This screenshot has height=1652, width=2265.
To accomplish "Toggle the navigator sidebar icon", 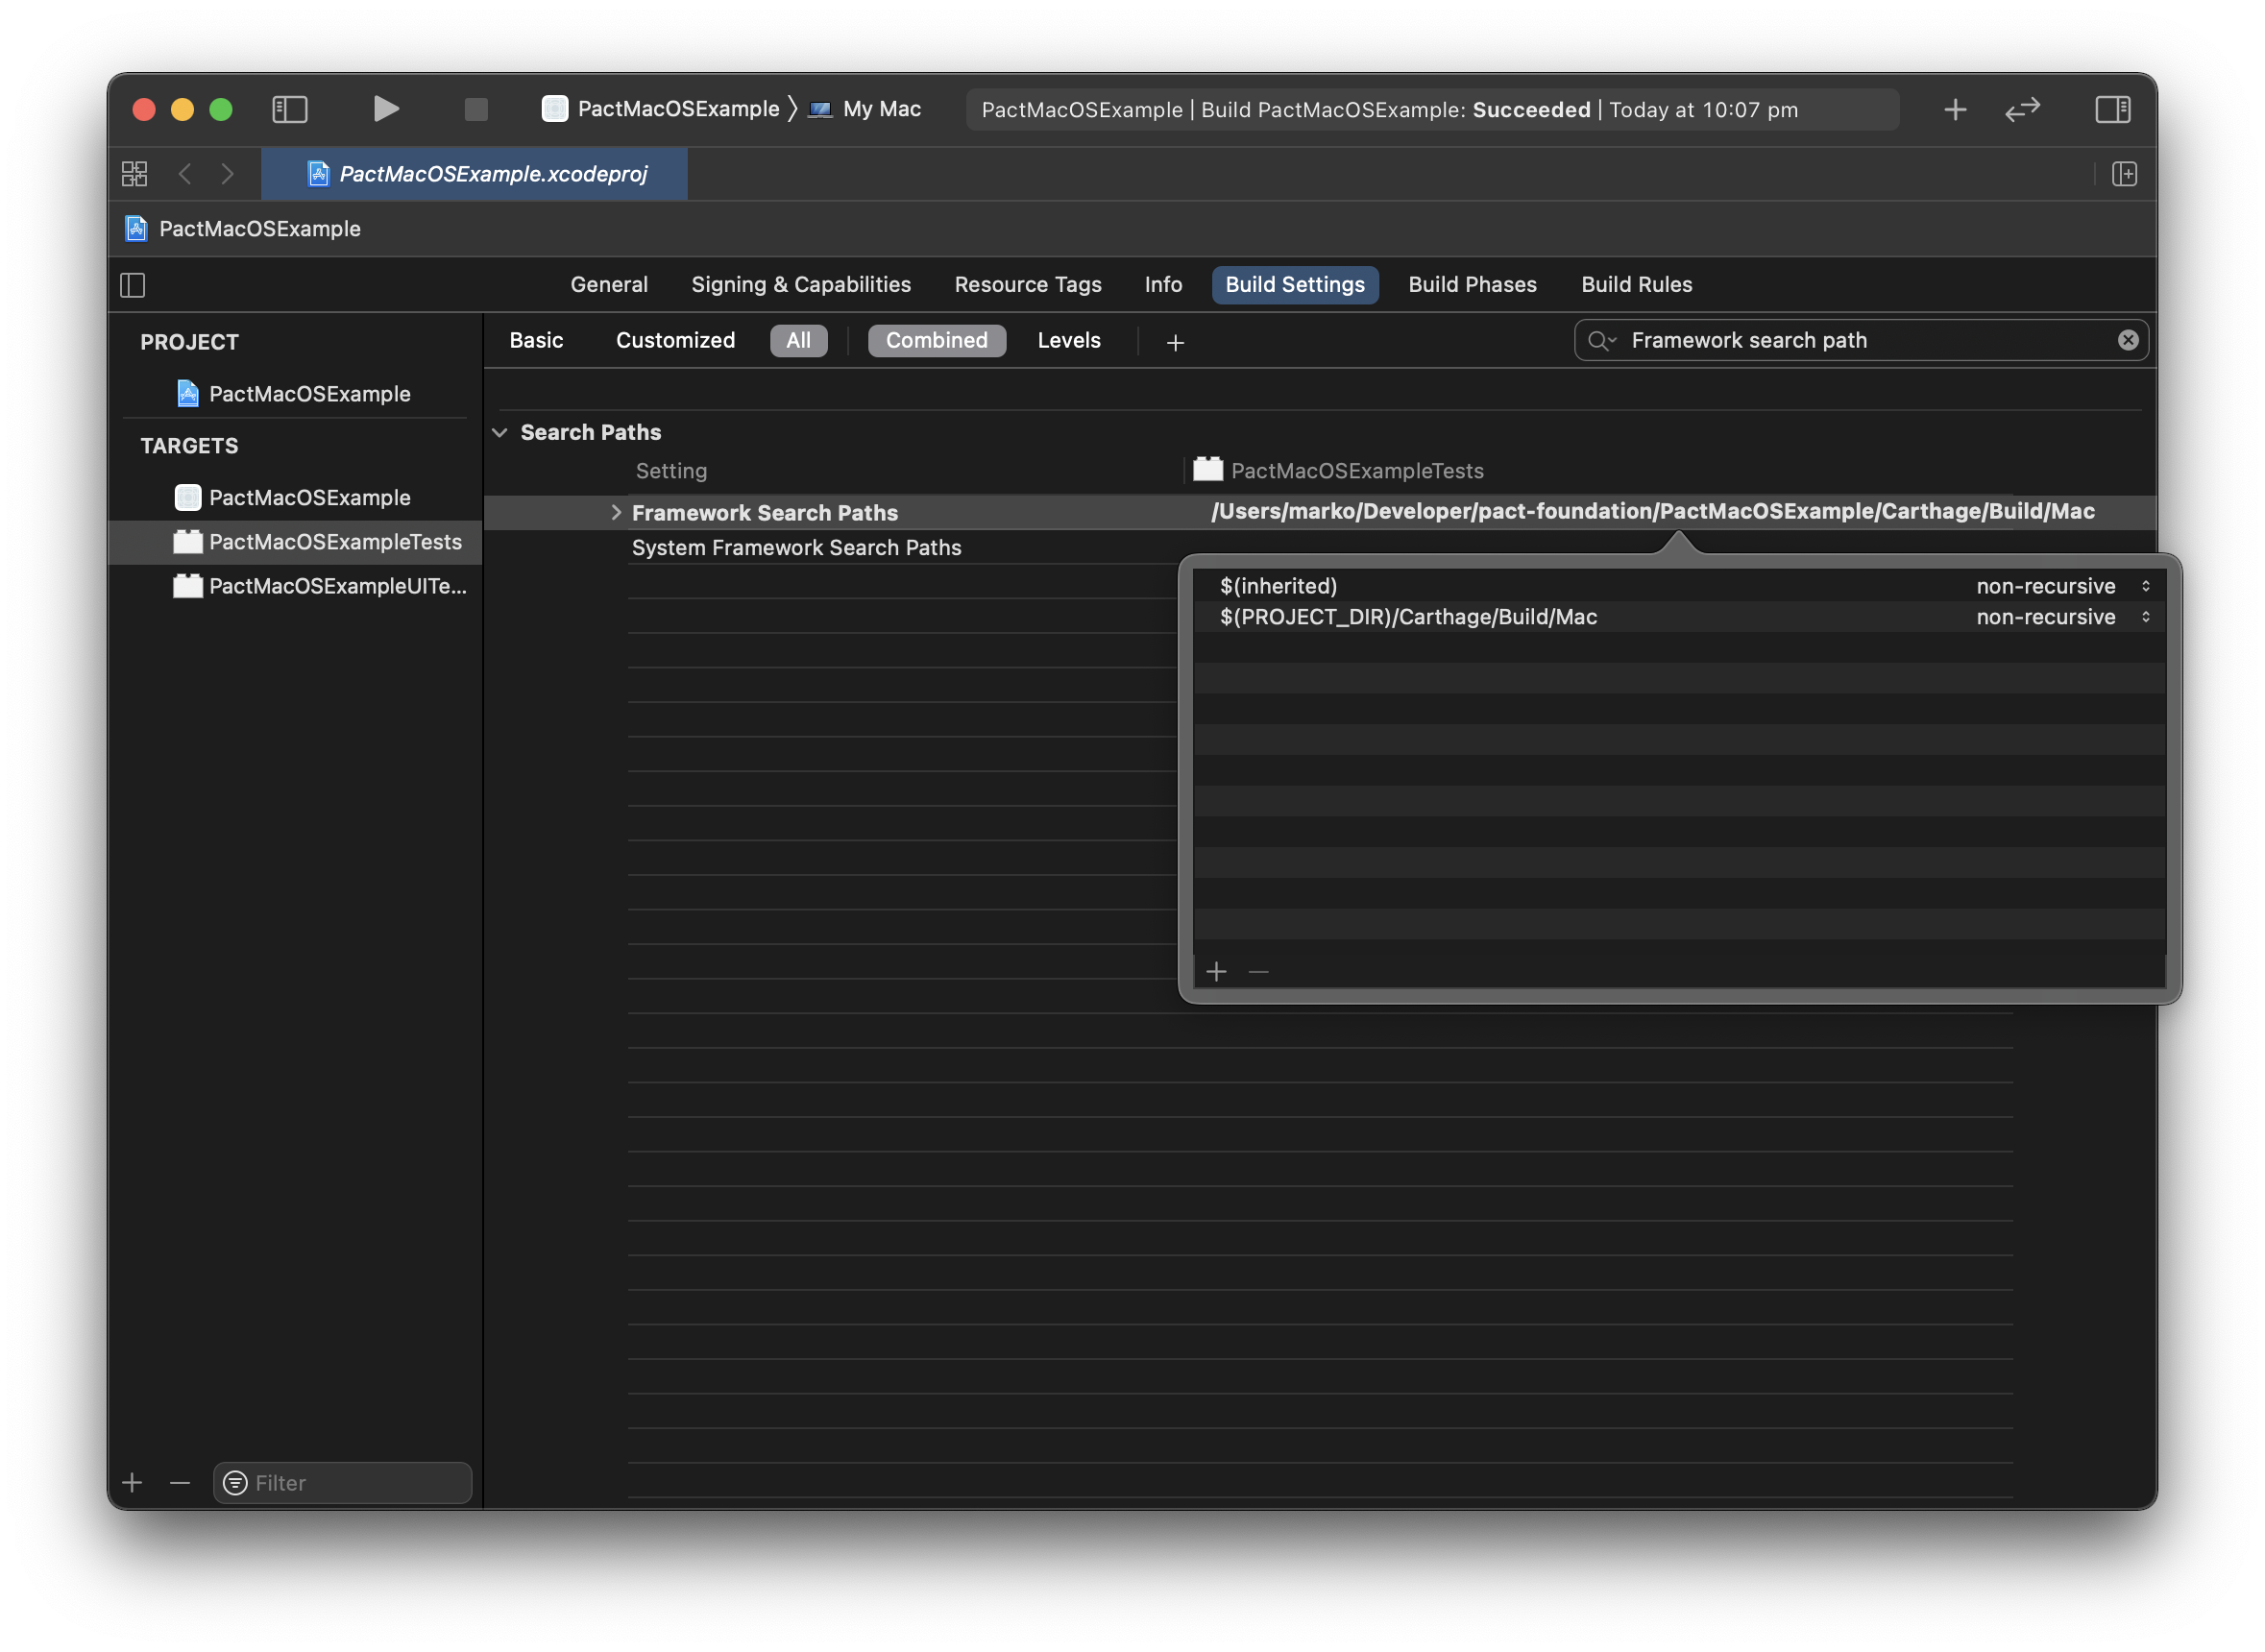I will pos(290,109).
